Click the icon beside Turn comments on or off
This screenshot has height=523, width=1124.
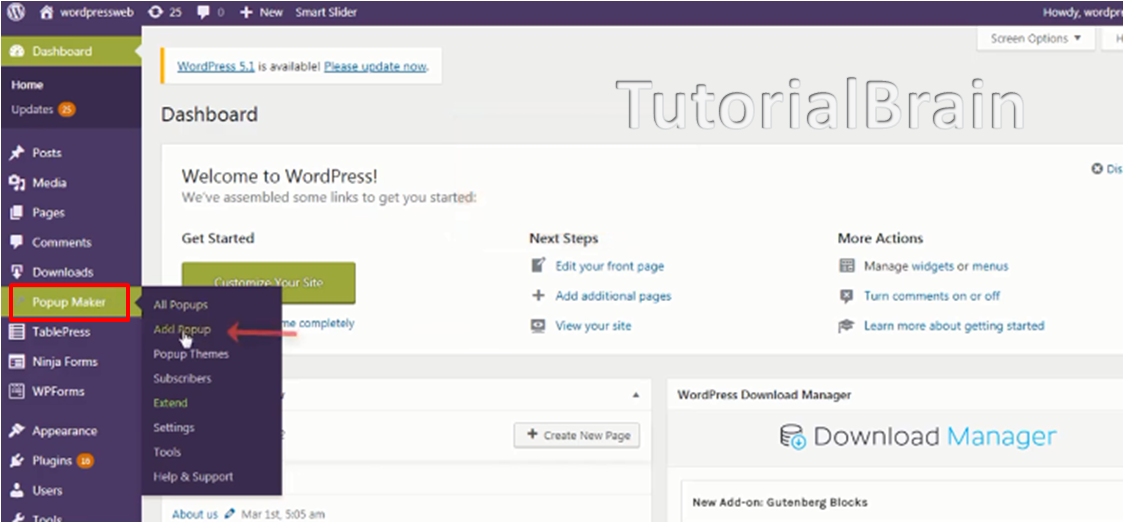(x=847, y=296)
